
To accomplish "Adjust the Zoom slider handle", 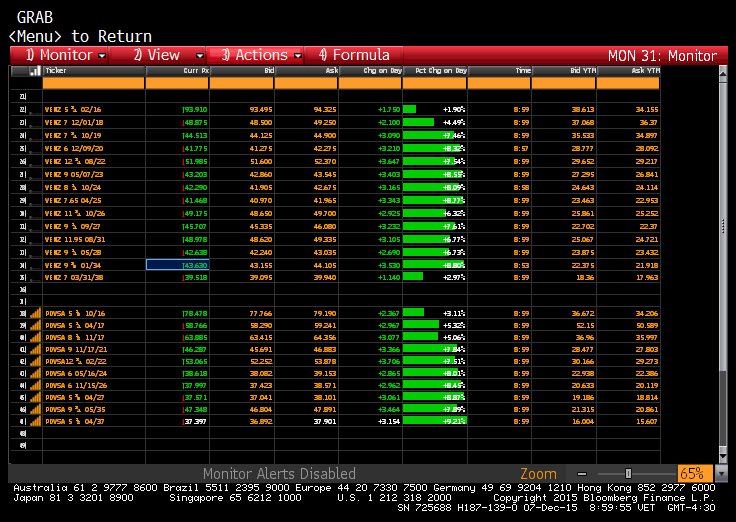I will (629, 474).
